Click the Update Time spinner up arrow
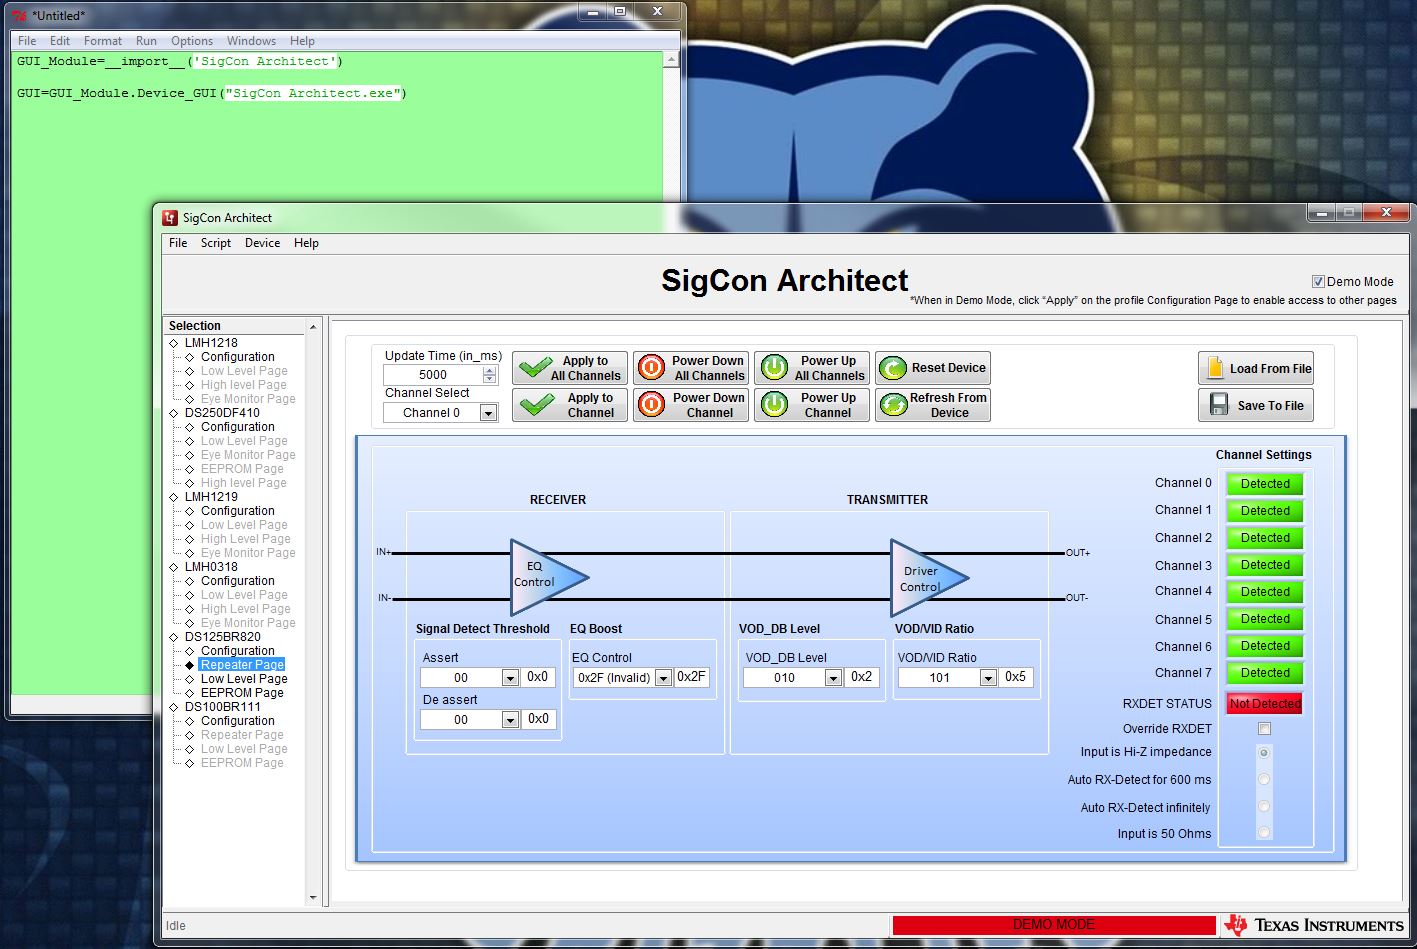This screenshot has width=1417, height=949. click(489, 371)
